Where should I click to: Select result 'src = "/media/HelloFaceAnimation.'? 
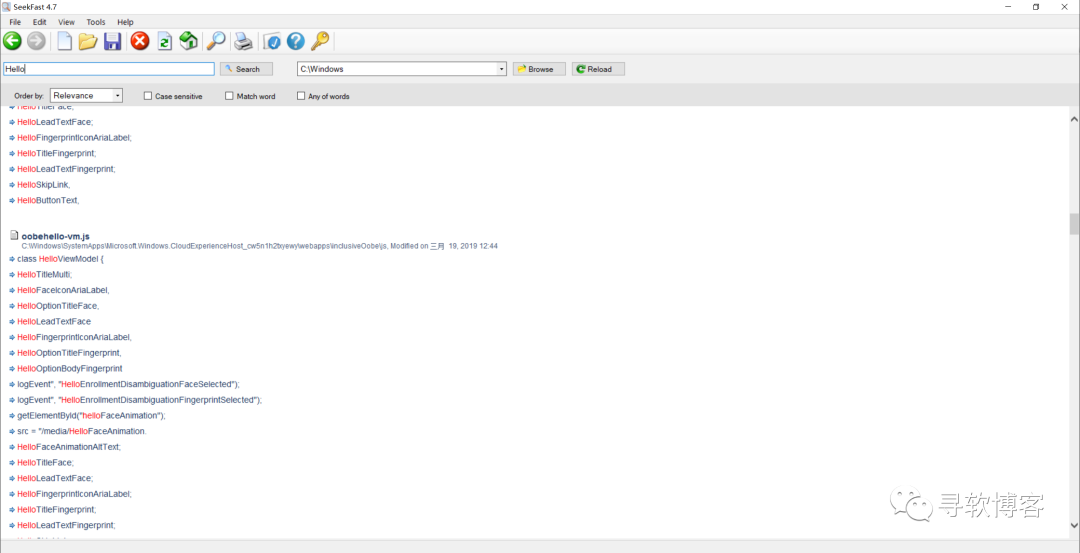(82, 431)
